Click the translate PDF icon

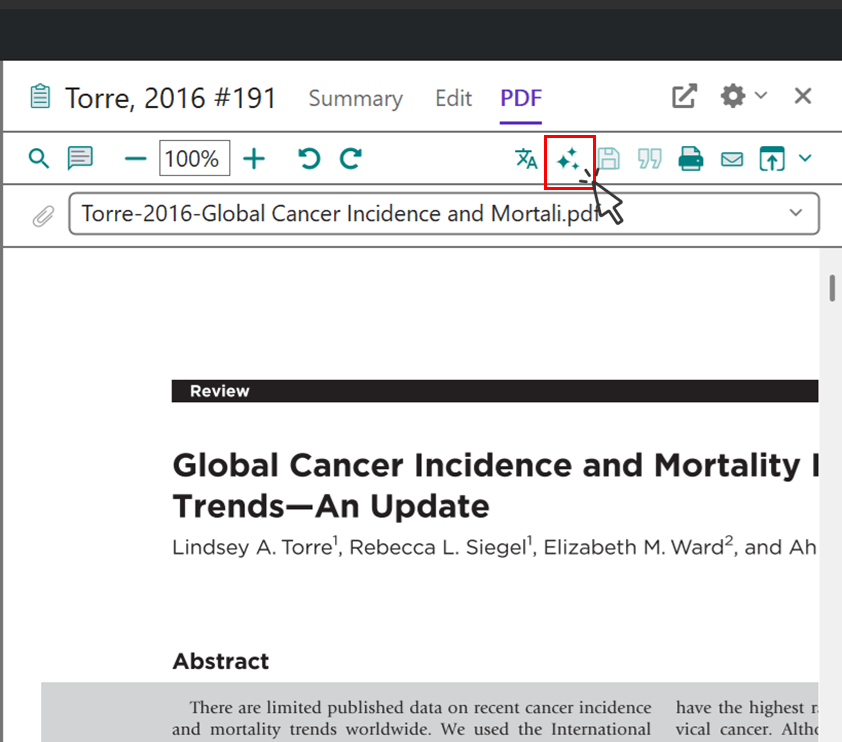tap(526, 158)
